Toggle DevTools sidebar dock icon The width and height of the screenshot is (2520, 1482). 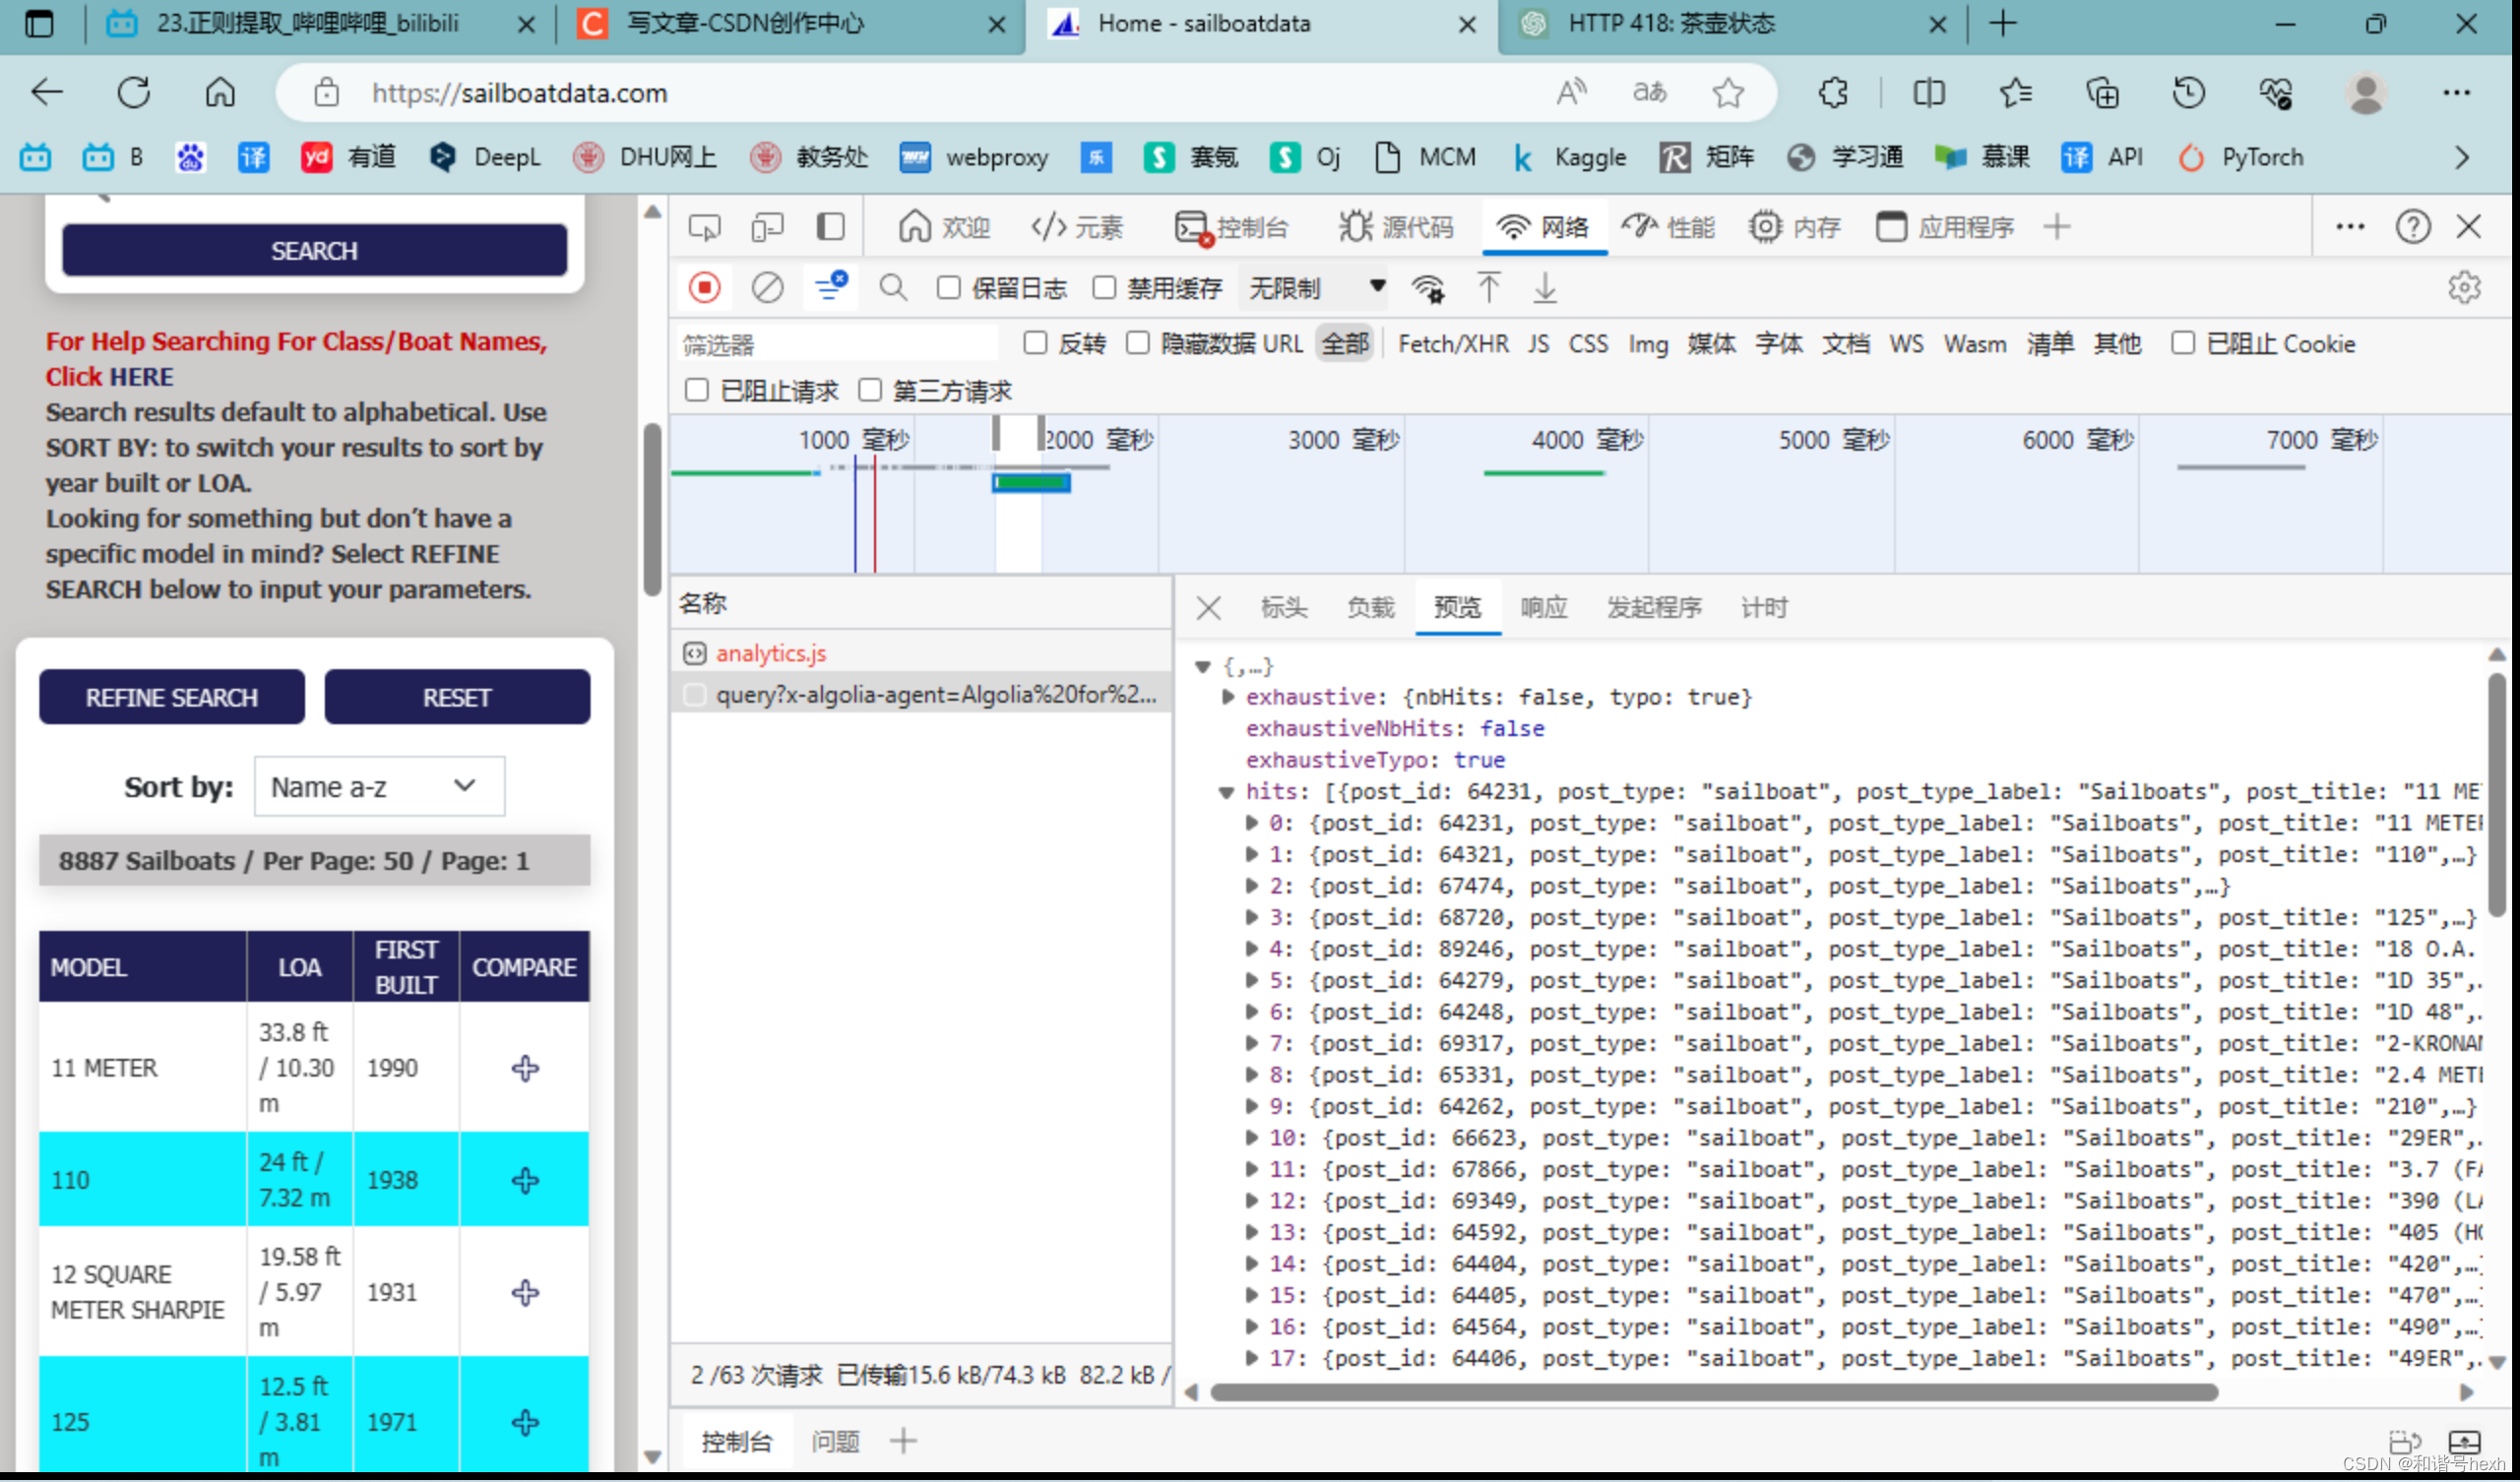[830, 227]
